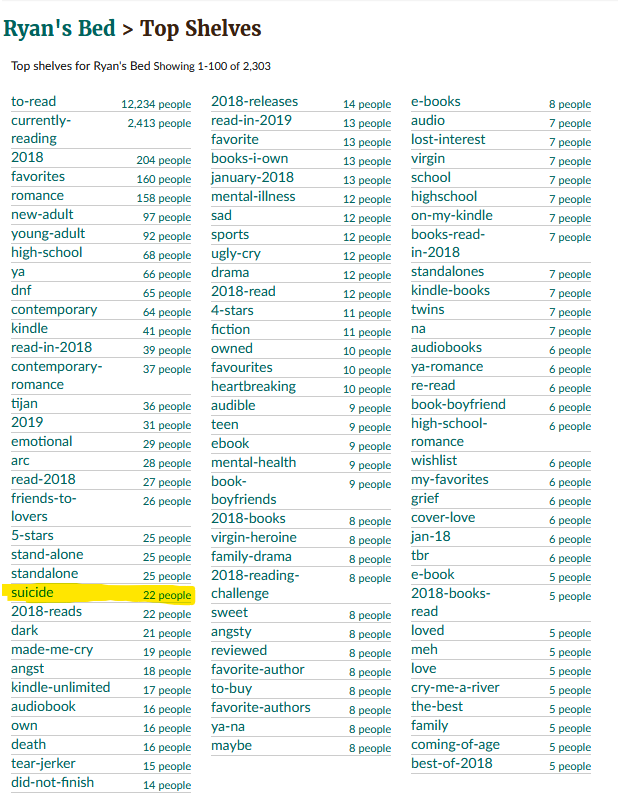This screenshot has height=797, width=618.
Task: Select the angsty shelf link
Action: click(232, 632)
